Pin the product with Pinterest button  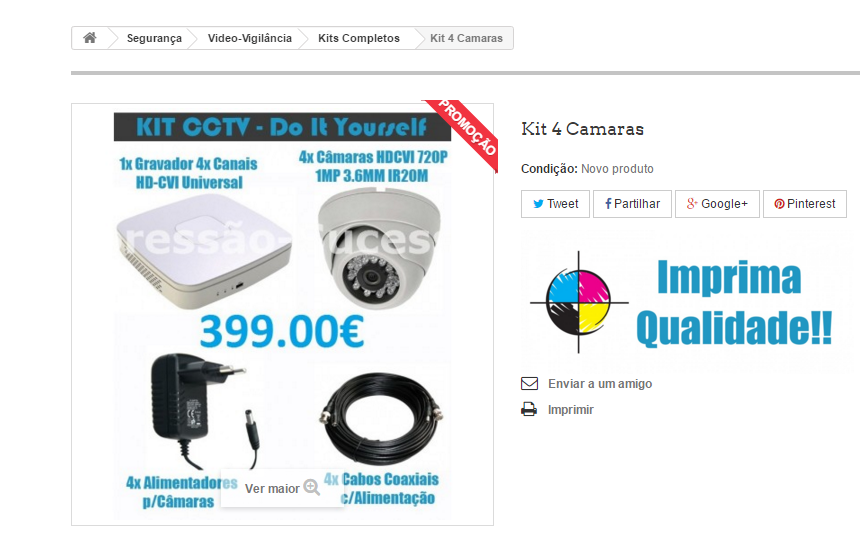(805, 204)
